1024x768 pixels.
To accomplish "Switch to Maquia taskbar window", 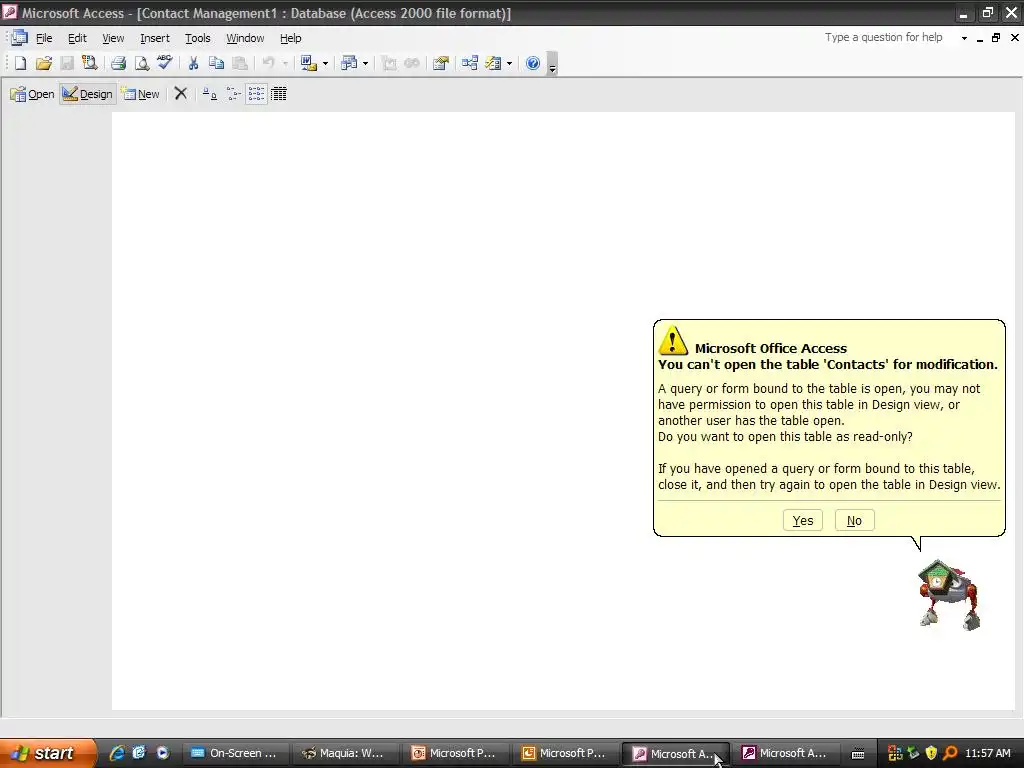I will (x=344, y=753).
